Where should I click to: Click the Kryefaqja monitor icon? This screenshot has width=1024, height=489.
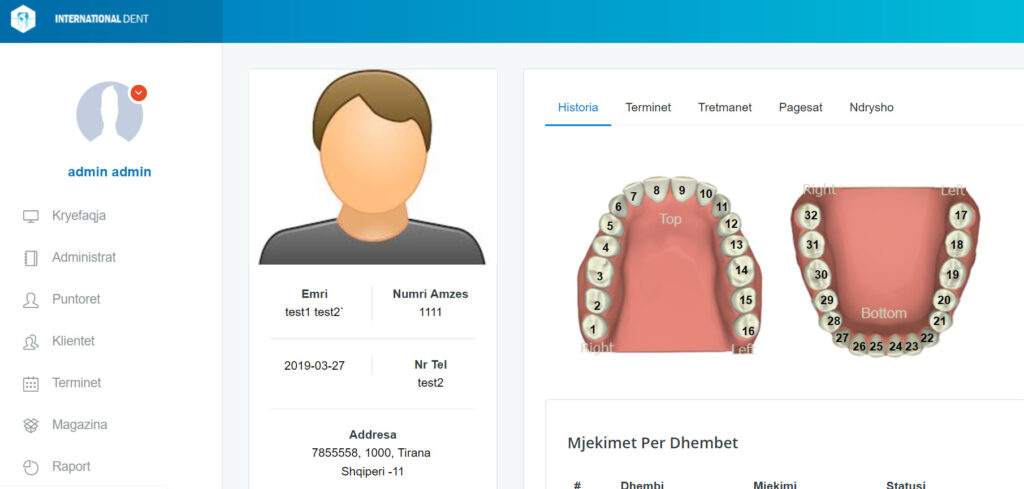[31, 216]
